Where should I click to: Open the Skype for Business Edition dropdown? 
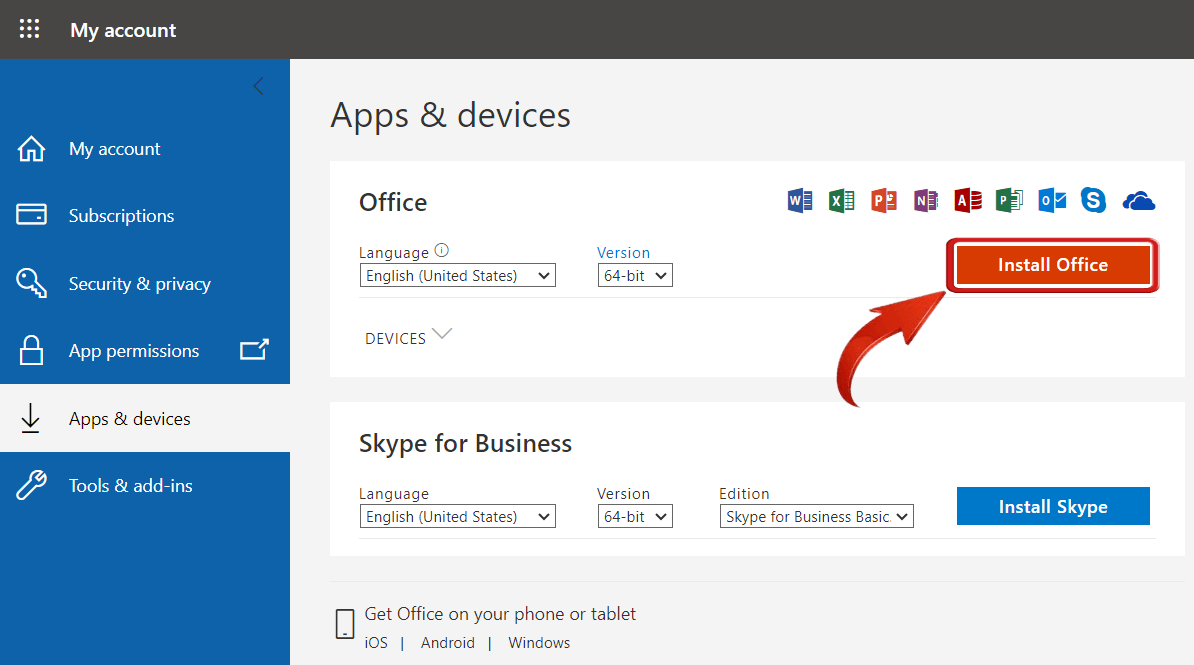pos(816,516)
